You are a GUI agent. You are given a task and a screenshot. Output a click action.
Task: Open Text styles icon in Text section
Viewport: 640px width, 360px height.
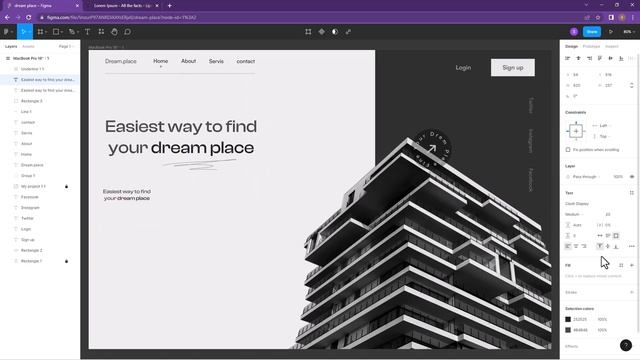pyautogui.click(x=632, y=193)
